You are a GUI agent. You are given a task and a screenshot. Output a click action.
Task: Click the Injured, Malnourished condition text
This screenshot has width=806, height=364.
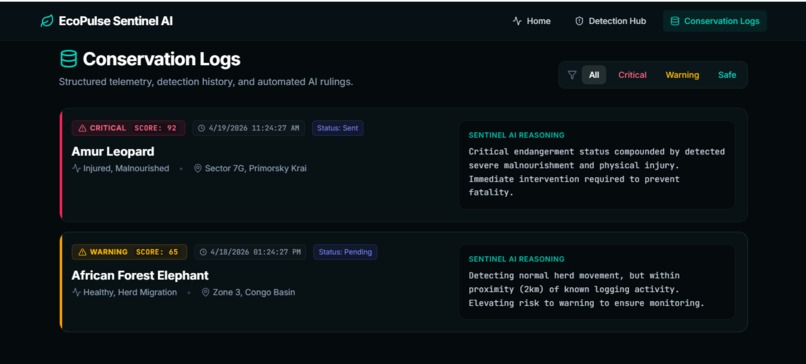click(x=126, y=168)
